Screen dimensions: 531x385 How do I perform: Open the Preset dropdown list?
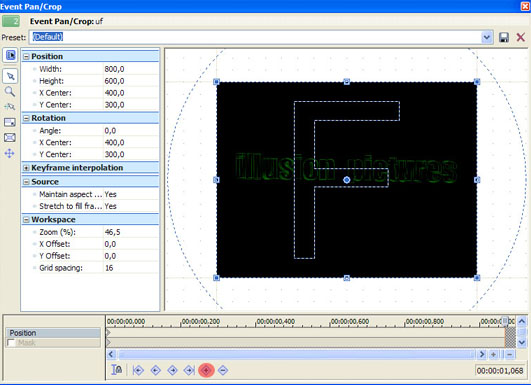click(487, 37)
